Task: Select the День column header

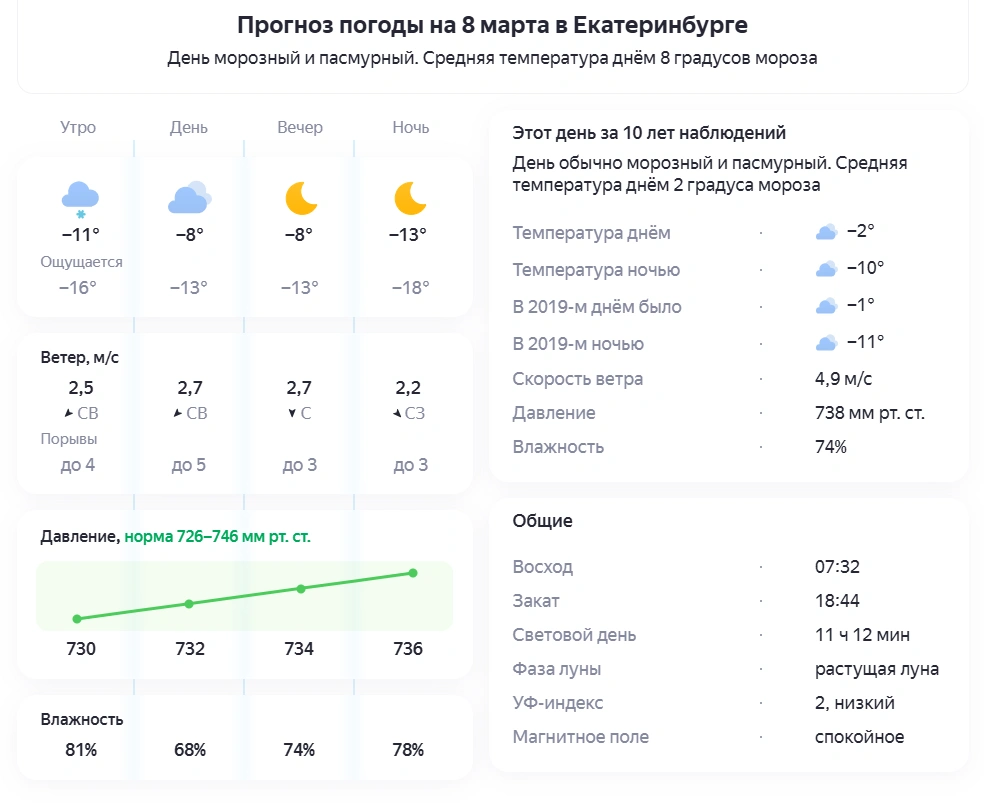Action: [189, 127]
